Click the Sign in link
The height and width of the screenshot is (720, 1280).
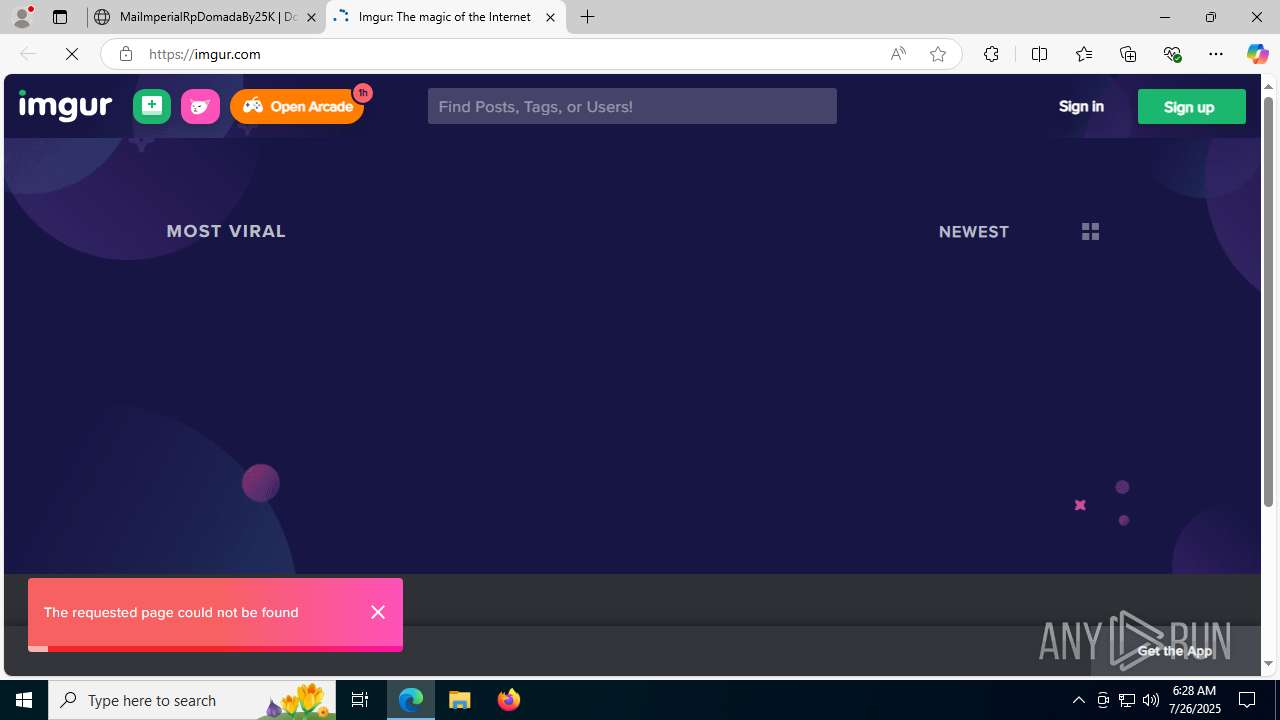pos(1081,106)
